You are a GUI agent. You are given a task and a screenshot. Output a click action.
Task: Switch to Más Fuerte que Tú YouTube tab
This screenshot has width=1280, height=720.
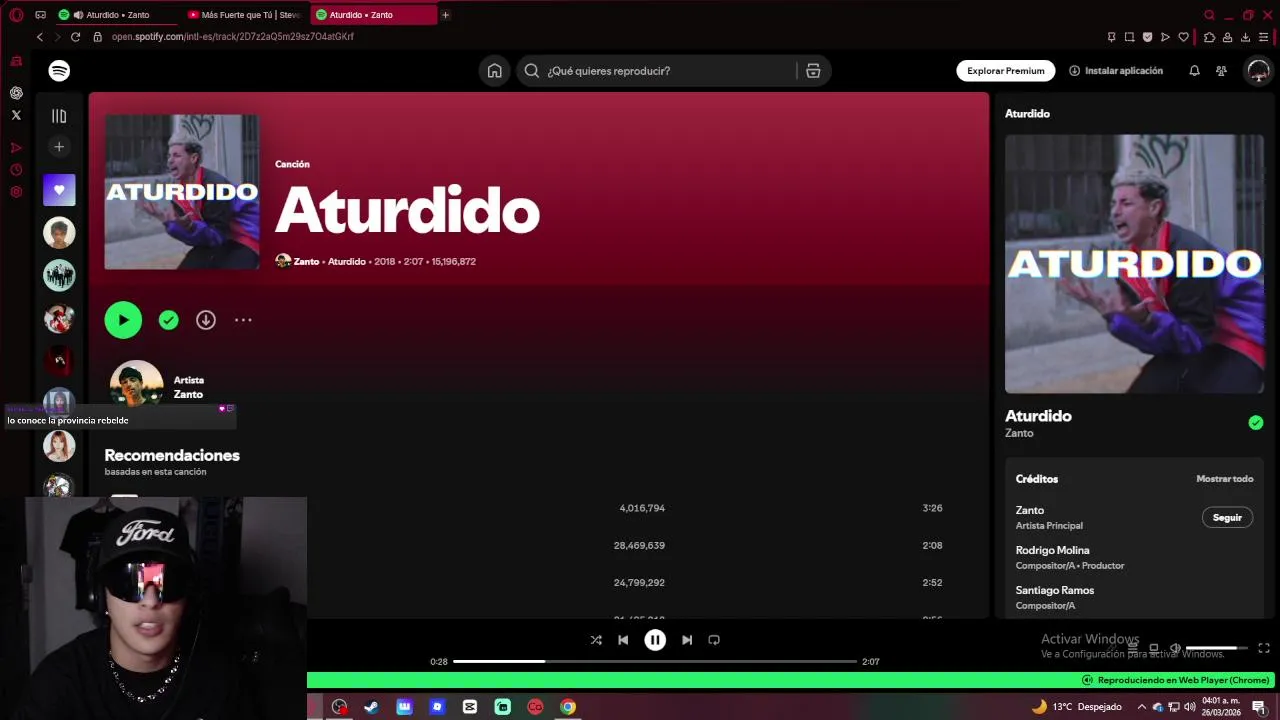(245, 15)
